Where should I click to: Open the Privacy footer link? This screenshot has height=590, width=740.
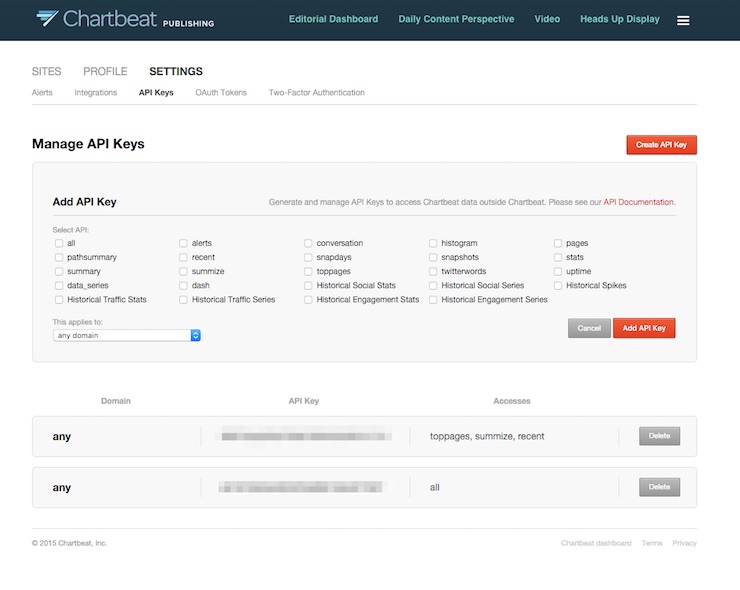(x=684, y=543)
